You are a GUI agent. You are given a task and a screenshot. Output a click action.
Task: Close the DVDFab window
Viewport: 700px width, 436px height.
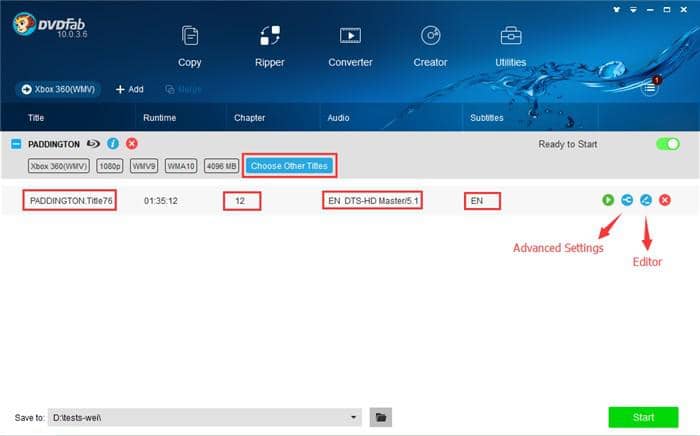point(683,9)
